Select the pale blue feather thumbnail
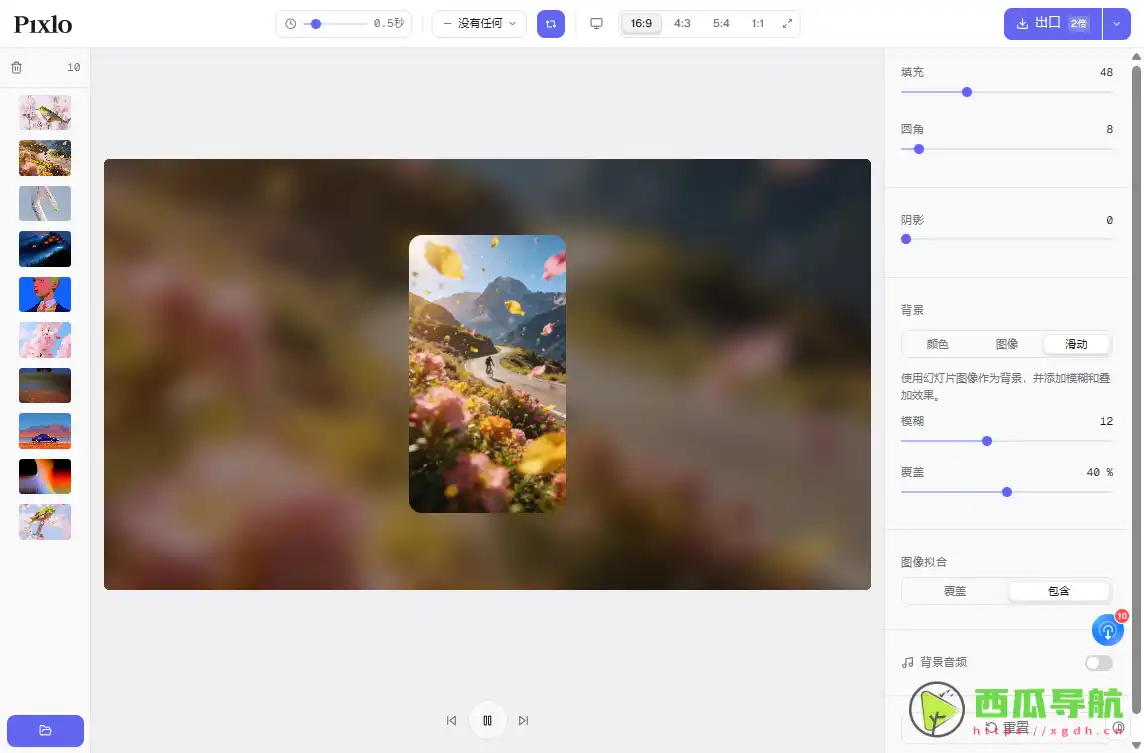This screenshot has width=1144, height=753. click(x=45, y=204)
